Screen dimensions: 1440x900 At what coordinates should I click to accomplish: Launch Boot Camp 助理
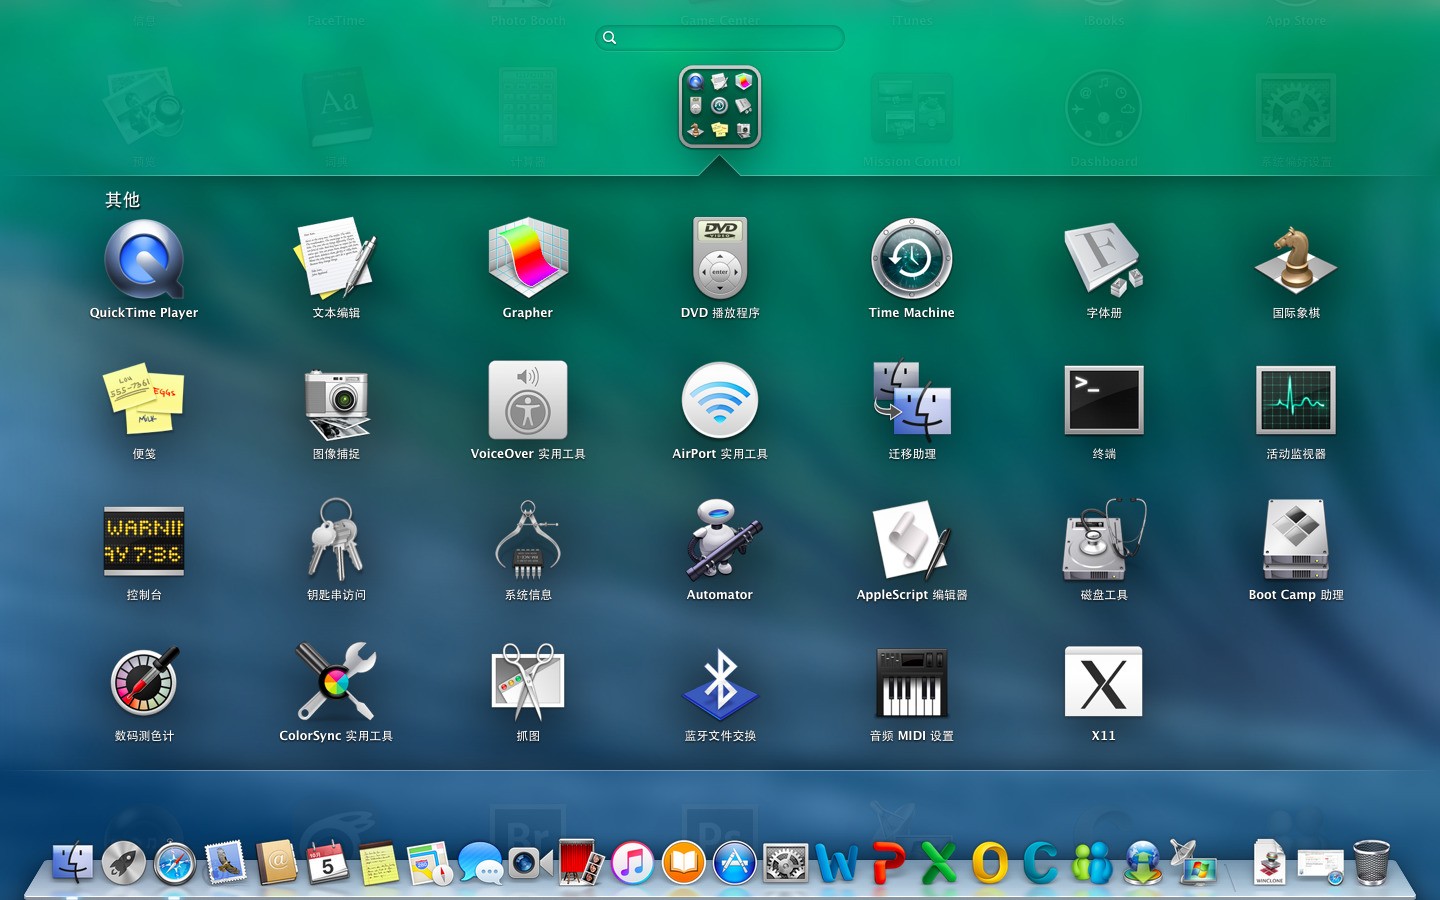pyautogui.click(x=1295, y=542)
